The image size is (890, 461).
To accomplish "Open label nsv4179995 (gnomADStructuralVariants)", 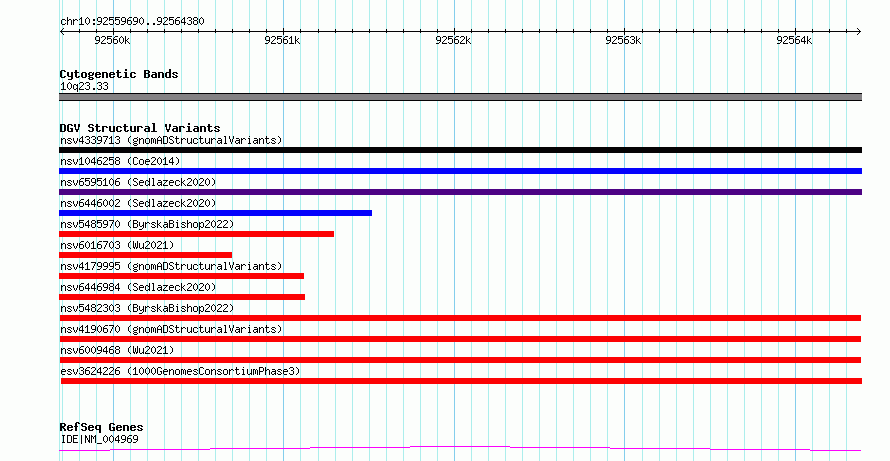I will pyautogui.click(x=171, y=266).
